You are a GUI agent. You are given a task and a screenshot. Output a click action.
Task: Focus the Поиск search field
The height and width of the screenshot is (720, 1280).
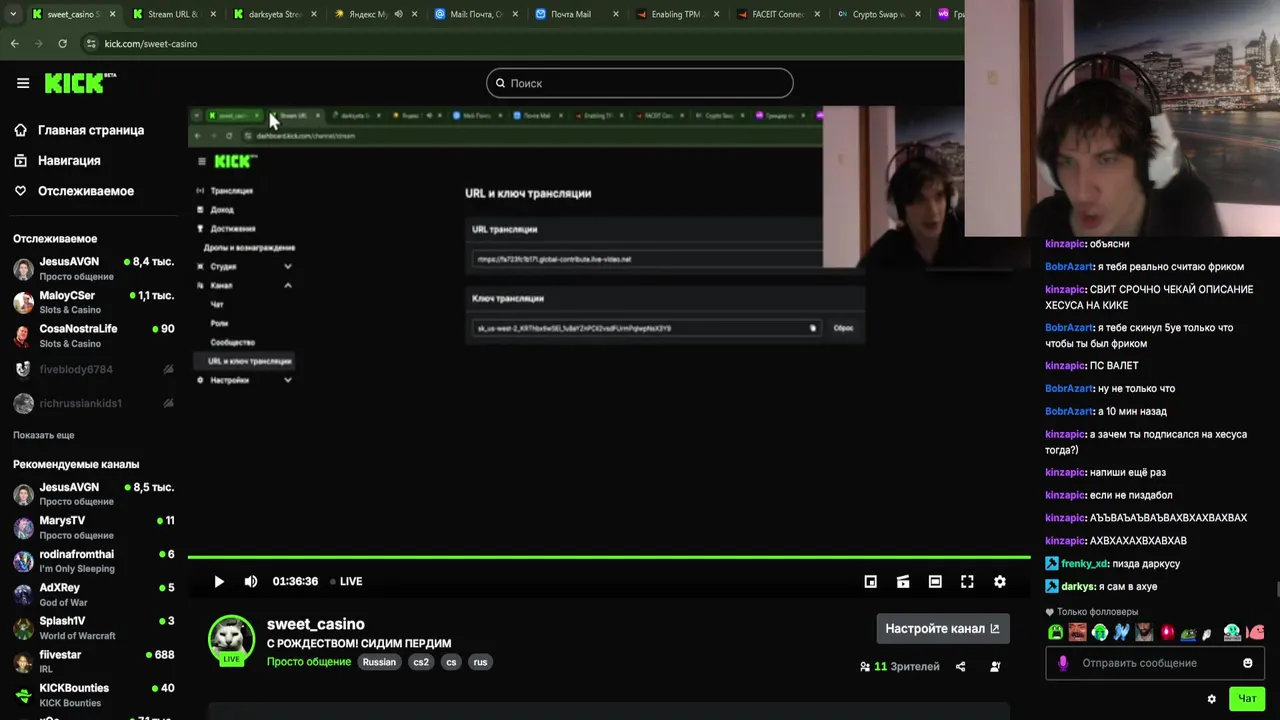tap(640, 83)
